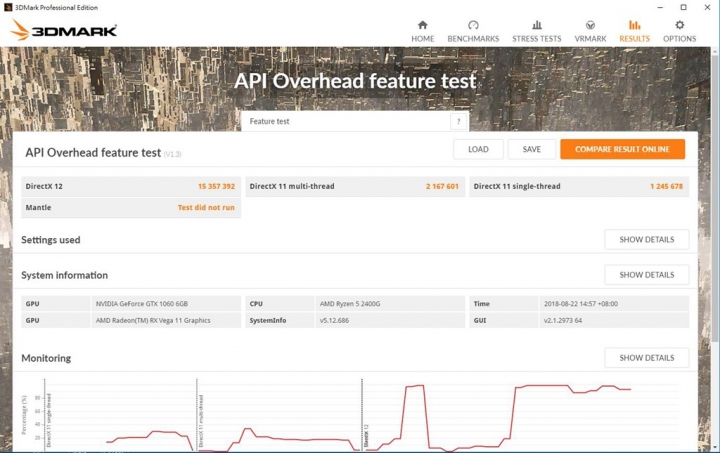Click the DirectX 12 score 15 357 392

[216, 186]
